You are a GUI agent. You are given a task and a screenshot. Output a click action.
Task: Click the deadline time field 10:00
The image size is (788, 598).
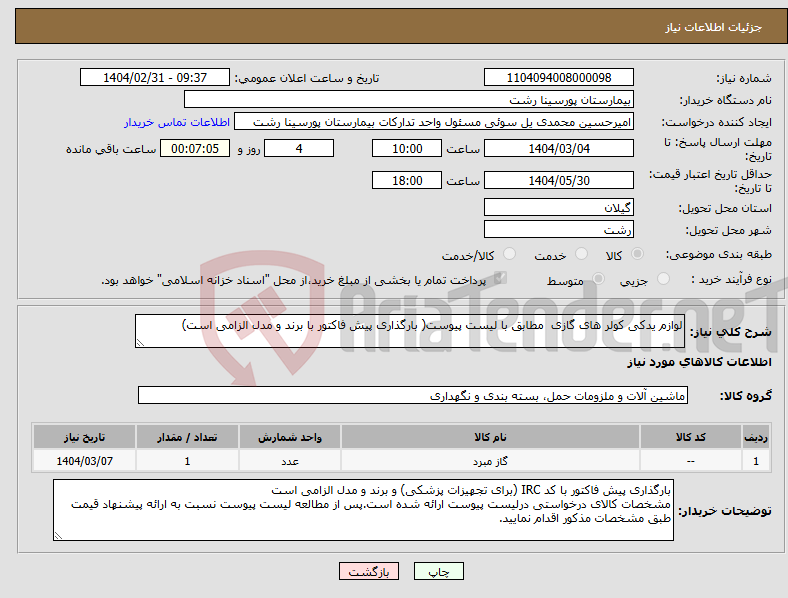[407, 148]
